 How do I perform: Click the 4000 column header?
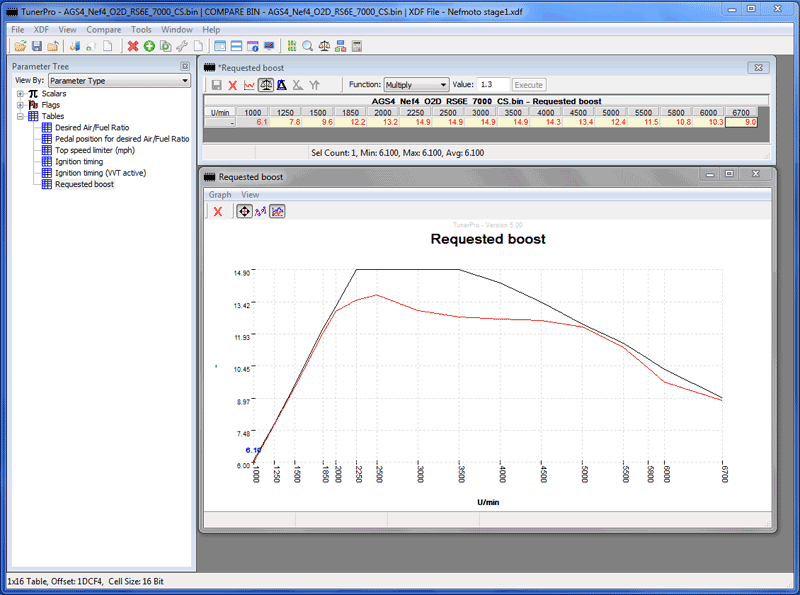[x=545, y=113]
